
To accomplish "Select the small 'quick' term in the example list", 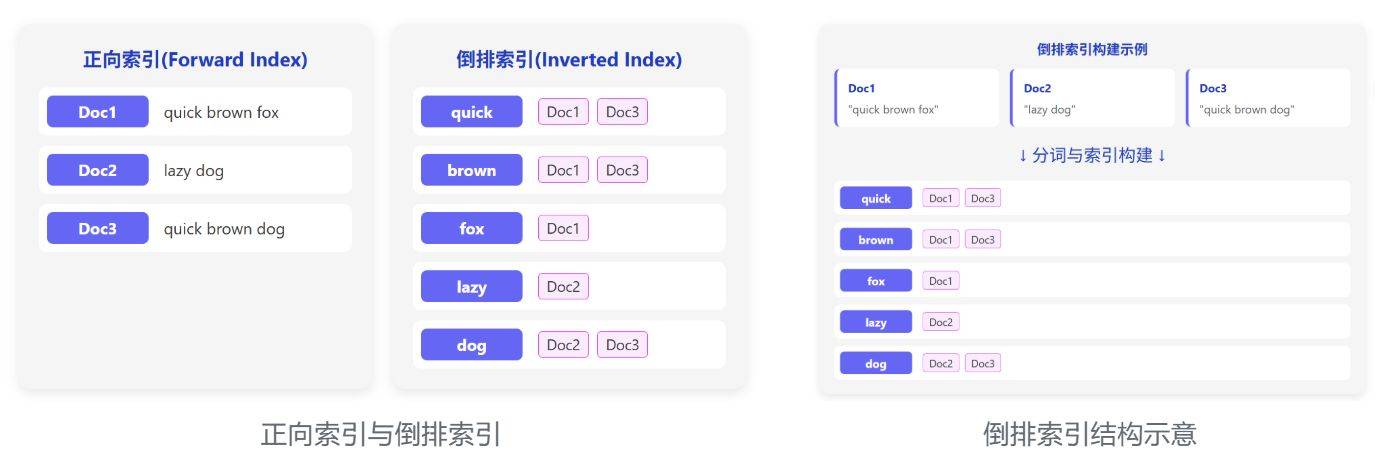I will pos(876,198).
